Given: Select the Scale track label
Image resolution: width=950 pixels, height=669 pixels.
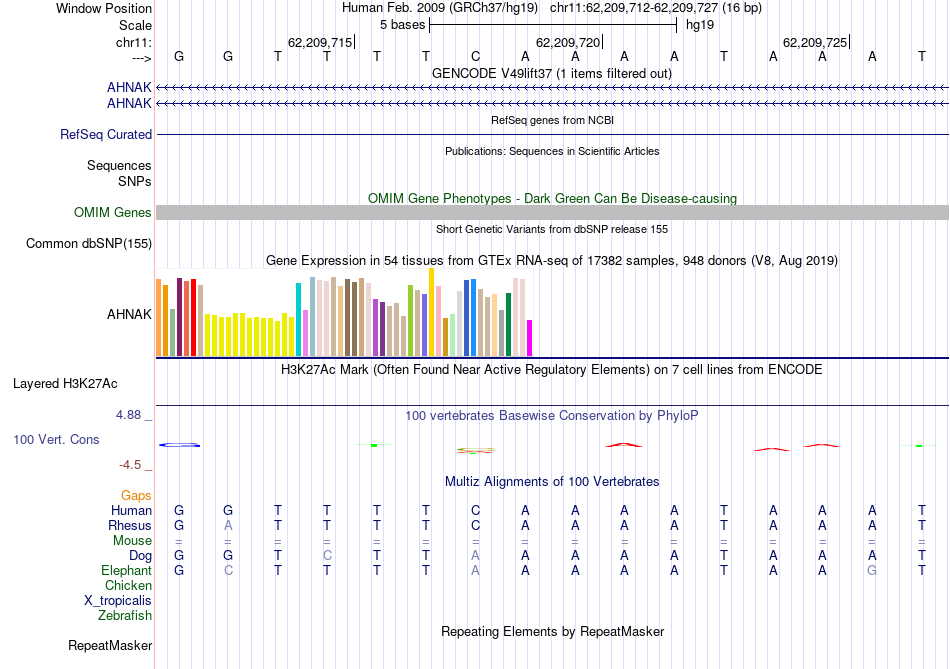Looking at the screenshot, I should point(135,25).
